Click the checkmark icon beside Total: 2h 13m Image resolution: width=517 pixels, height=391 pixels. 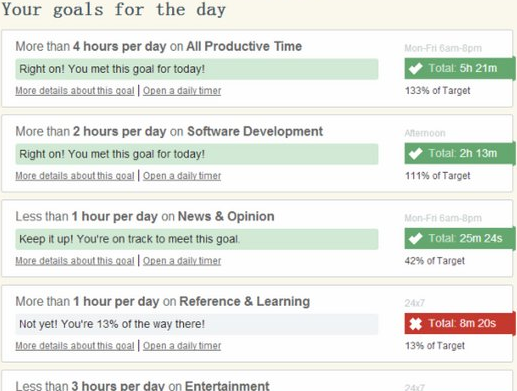point(415,154)
